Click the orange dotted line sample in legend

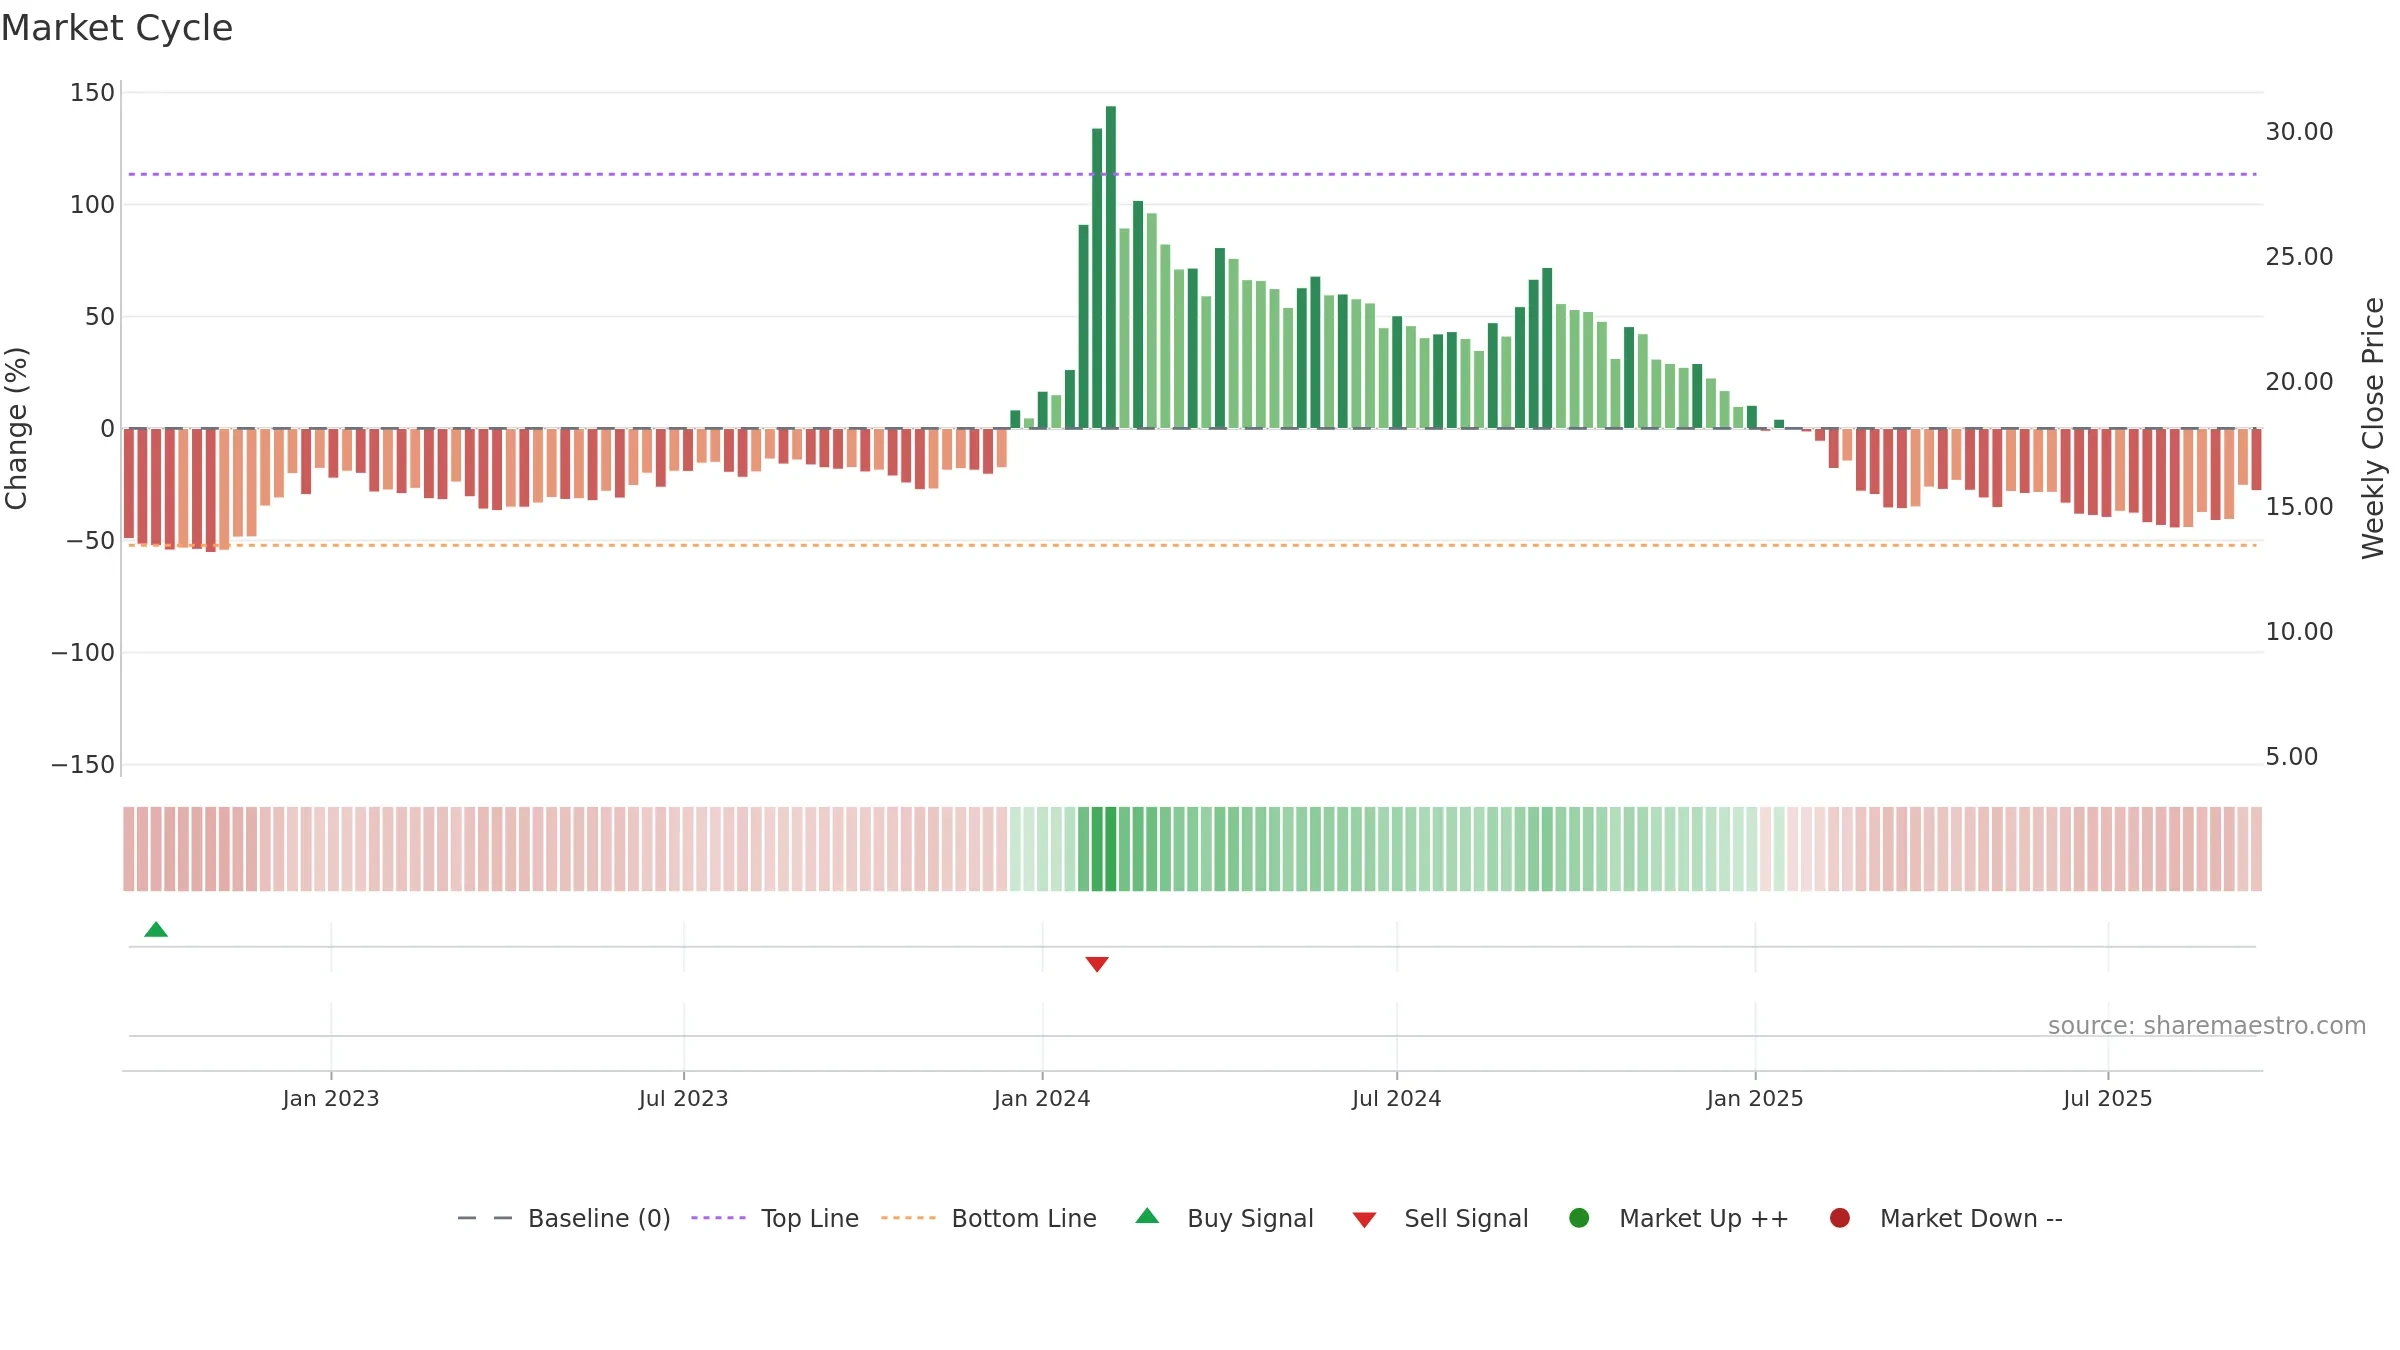coord(909,1218)
